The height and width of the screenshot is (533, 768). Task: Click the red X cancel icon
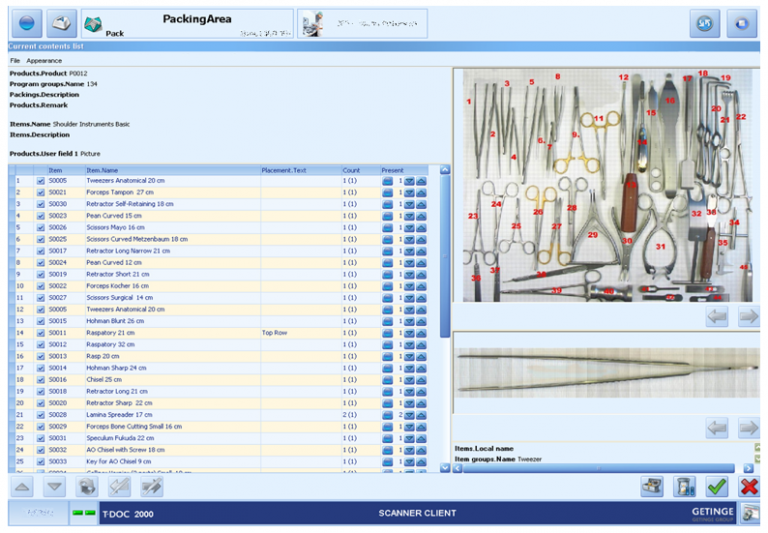tap(748, 486)
